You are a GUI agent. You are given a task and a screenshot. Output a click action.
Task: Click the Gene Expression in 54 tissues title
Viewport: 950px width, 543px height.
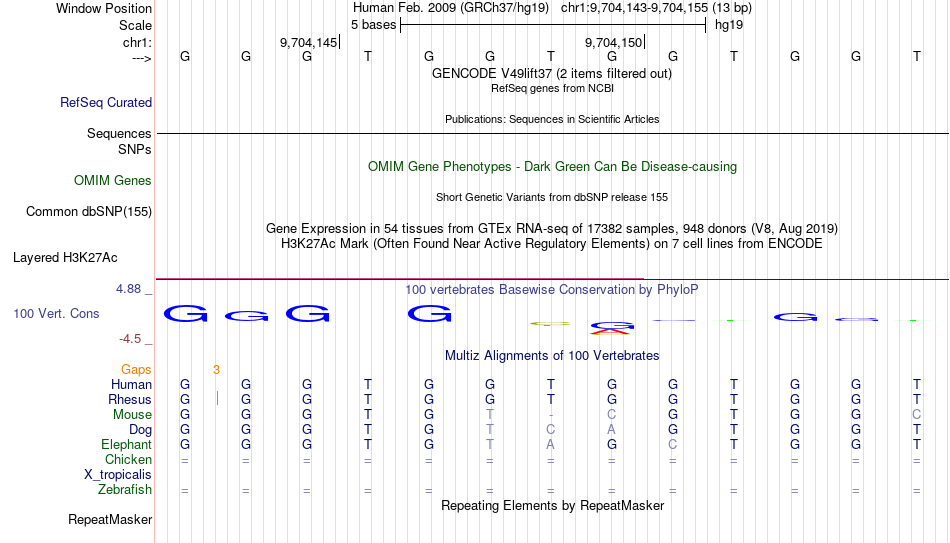pos(551,228)
